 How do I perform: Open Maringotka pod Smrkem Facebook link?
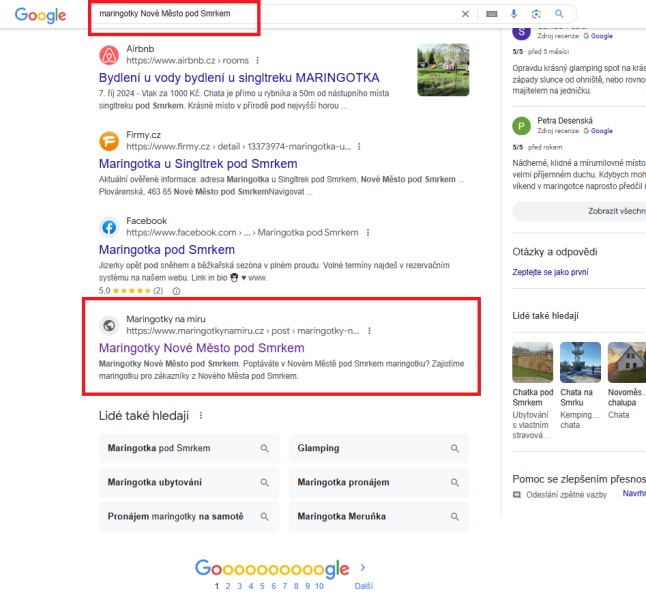(x=167, y=250)
